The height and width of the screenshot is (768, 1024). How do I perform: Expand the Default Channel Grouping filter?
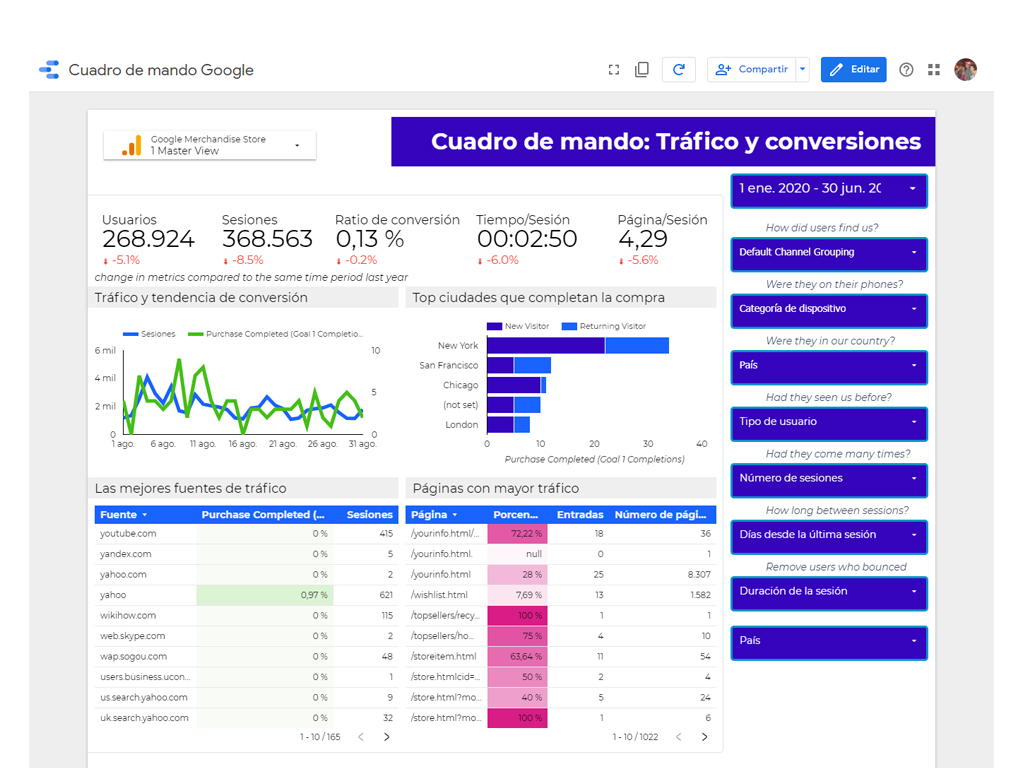[828, 253]
